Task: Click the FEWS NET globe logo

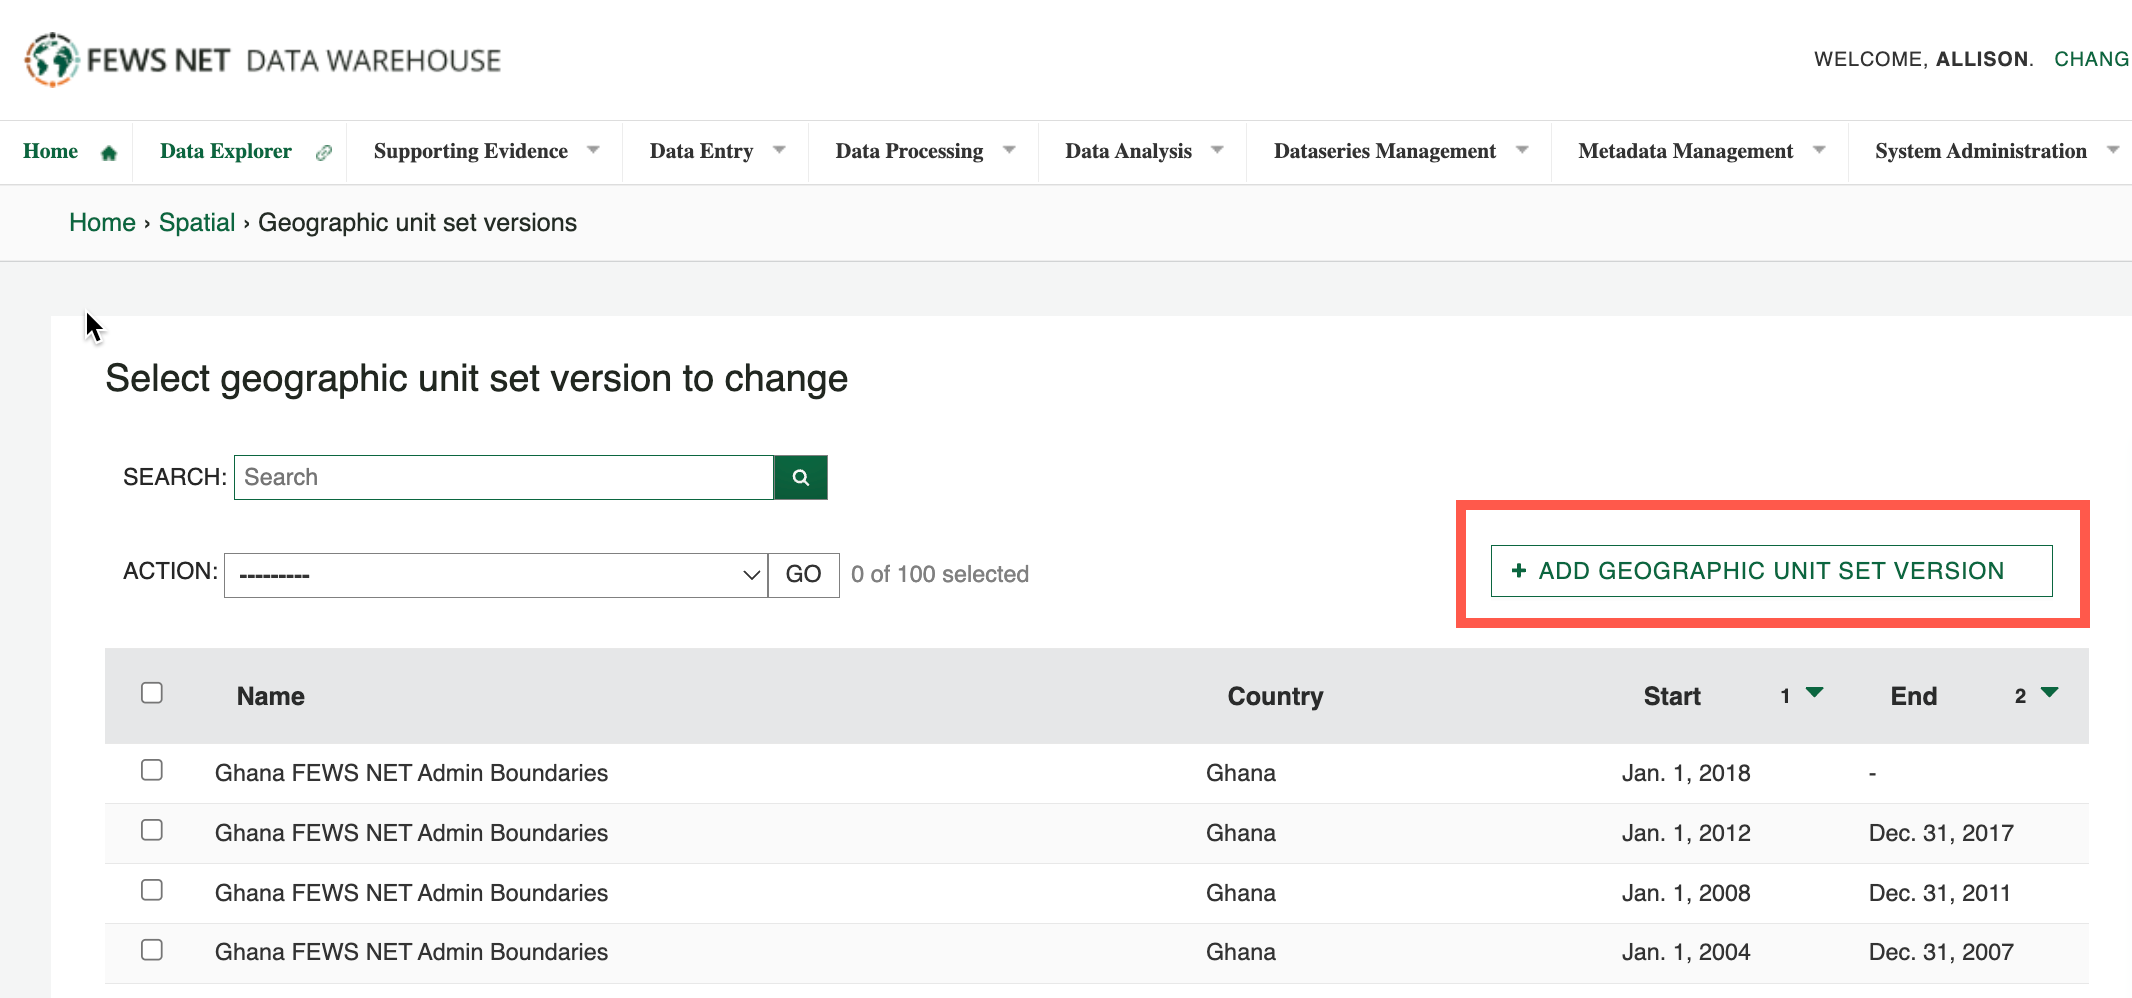Action: pyautogui.click(x=52, y=60)
